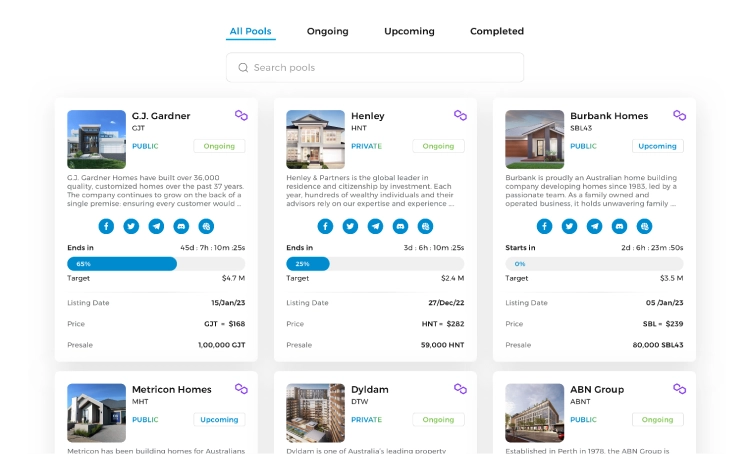750x454 pixels.
Task: Click the PUBLIC label on G.J. Gardner card
Action: [x=145, y=146]
